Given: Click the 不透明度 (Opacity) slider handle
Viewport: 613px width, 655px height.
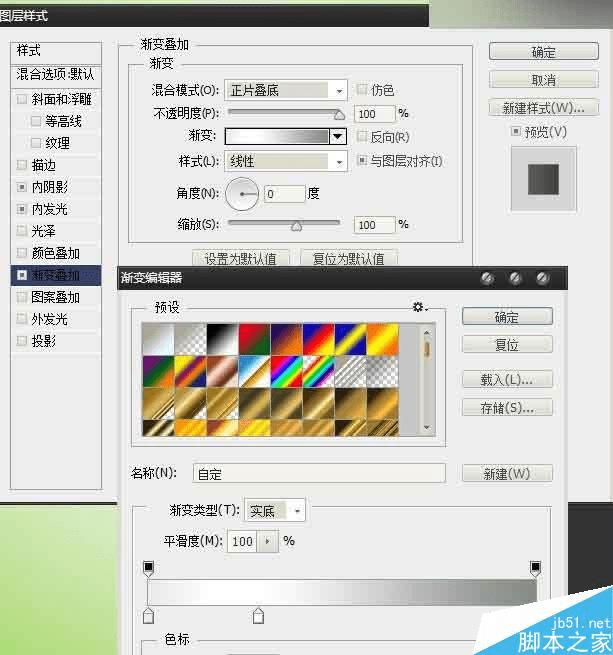Looking at the screenshot, I should pos(339,114).
